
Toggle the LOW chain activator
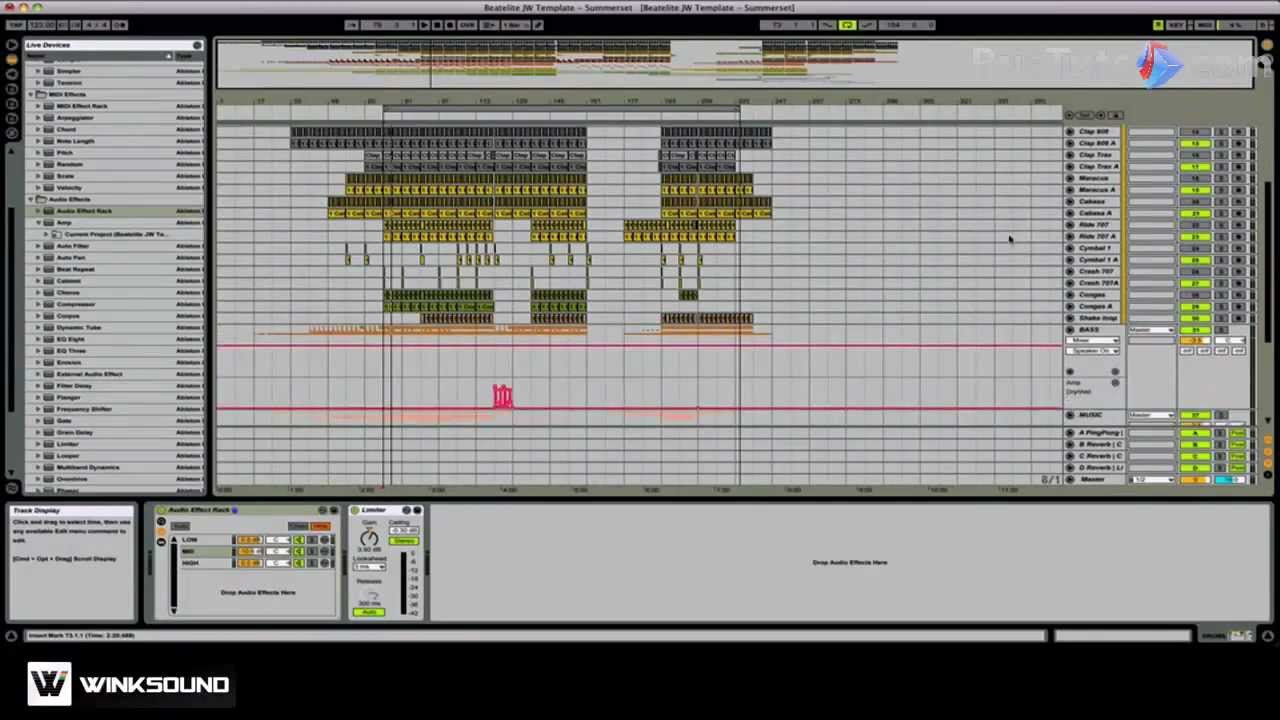299,540
